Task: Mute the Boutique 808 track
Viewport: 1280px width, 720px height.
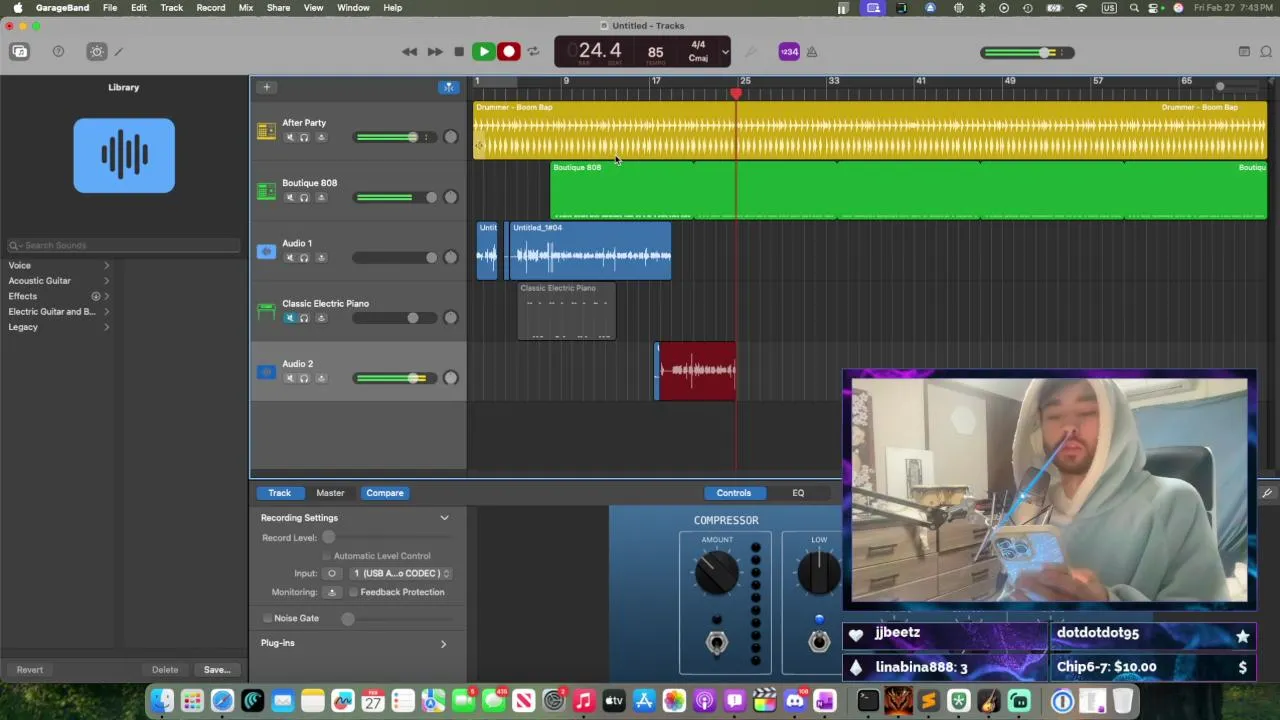Action: point(290,197)
